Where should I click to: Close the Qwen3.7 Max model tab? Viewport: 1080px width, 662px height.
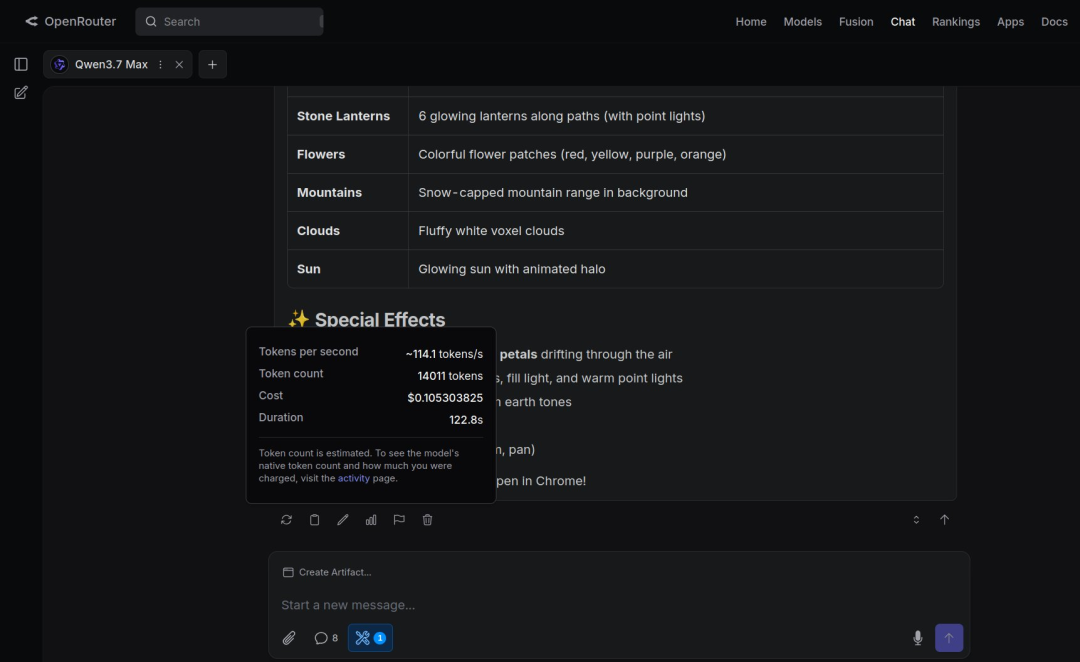(179, 64)
